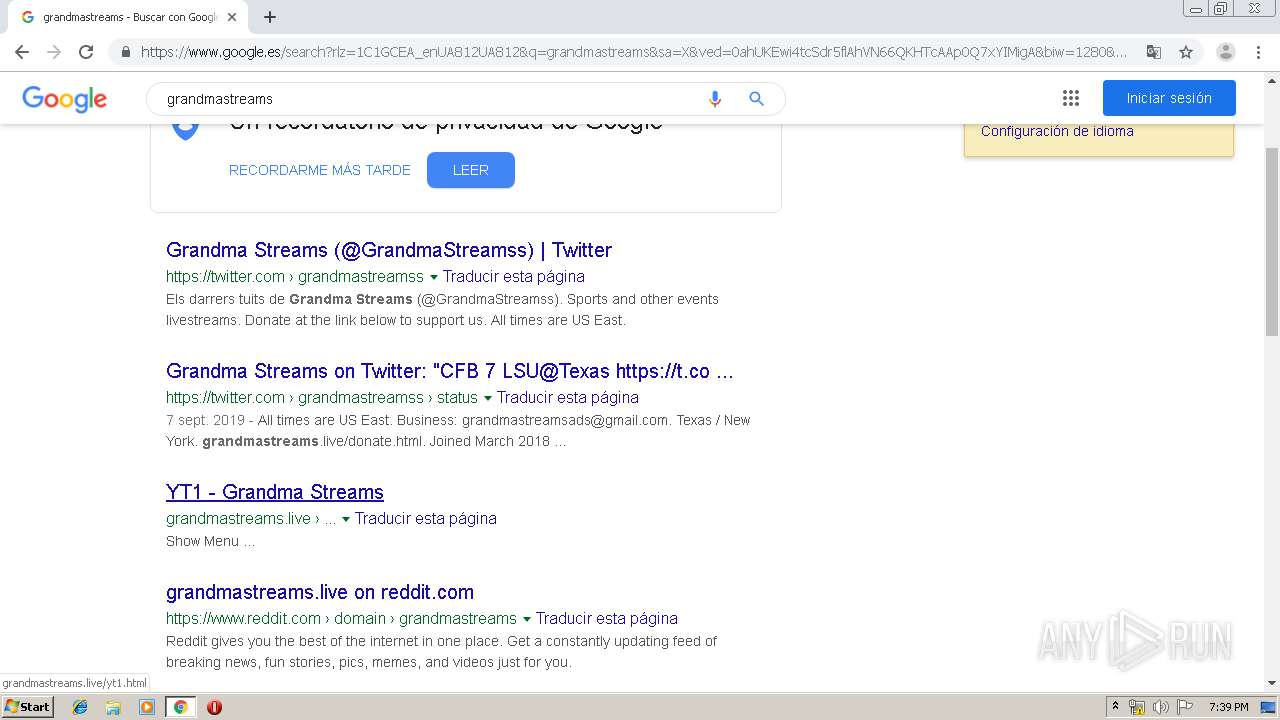This screenshot has height=720, width=1280.
Task: Open grandmastreams.live on reddit.com result
Action: [320, 592]
